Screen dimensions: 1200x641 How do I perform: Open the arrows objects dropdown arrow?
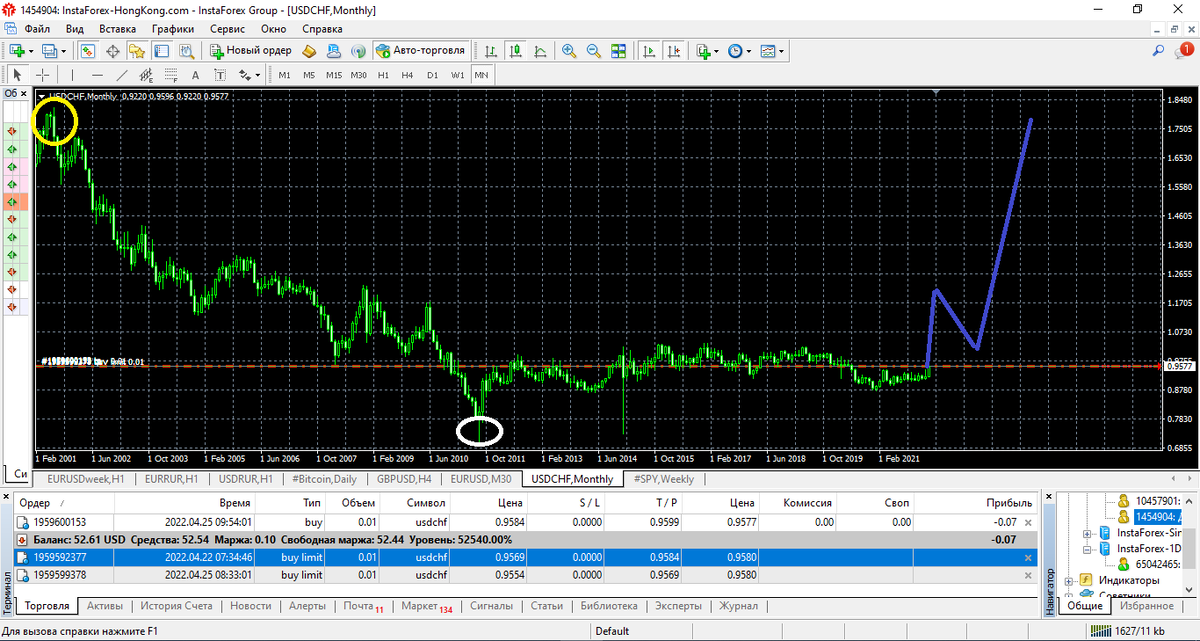(x=257, y=75)
